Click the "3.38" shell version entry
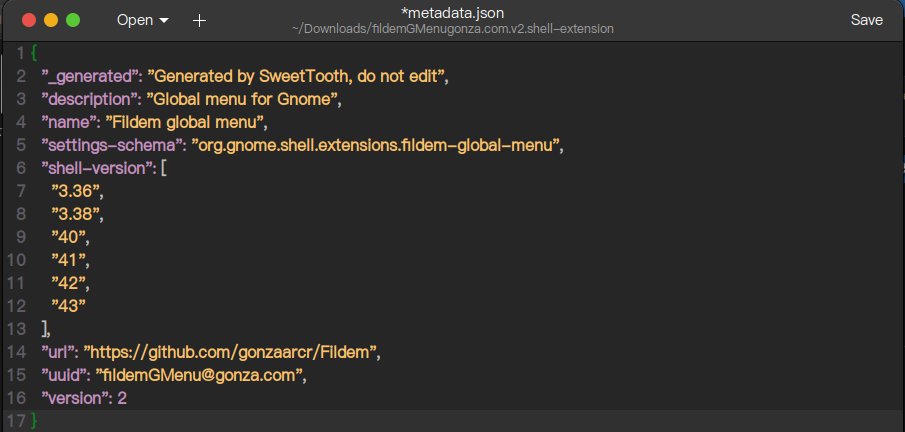 [x=77, y=214]
